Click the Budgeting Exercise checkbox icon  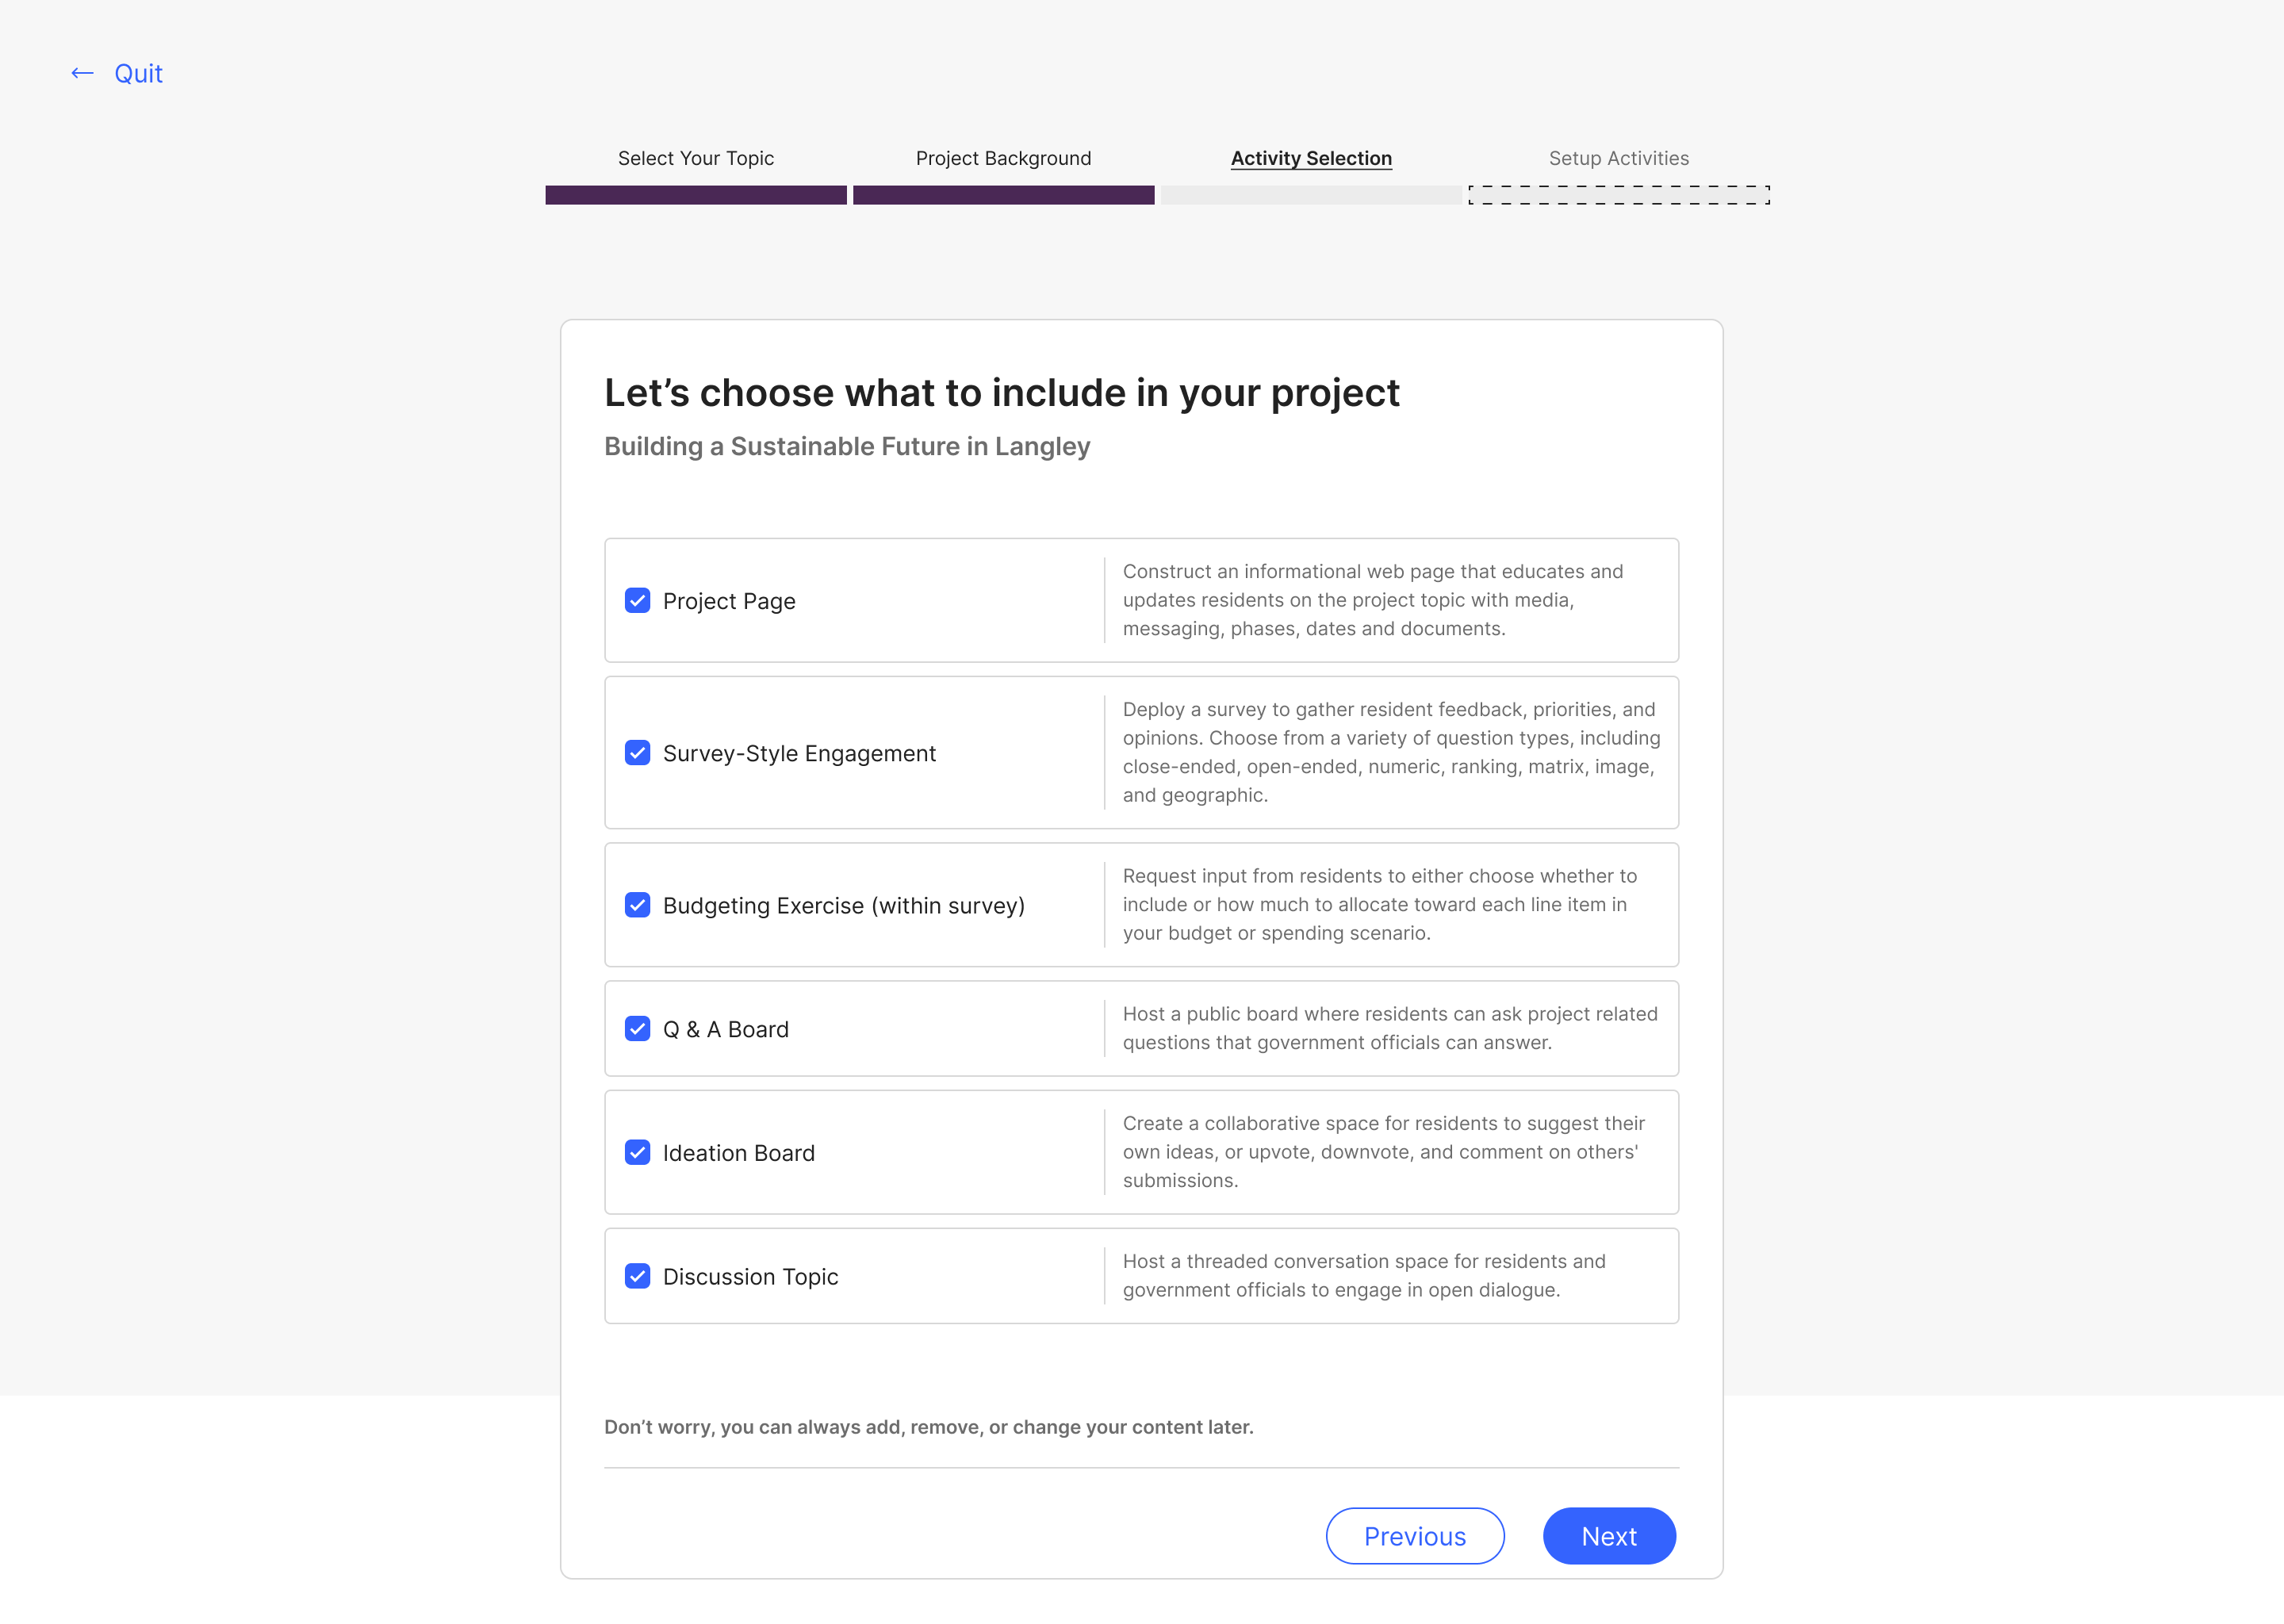click(x=638, y=905)
